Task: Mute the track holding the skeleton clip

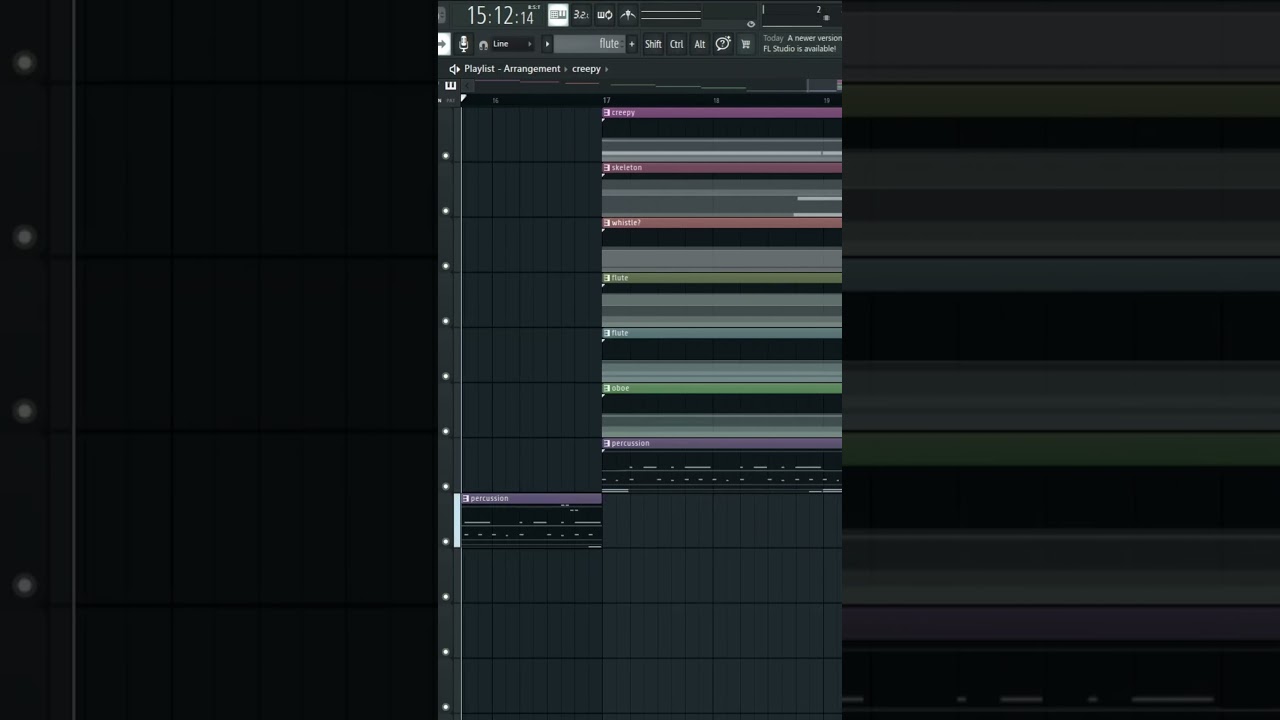Action: tap(446, 211)
